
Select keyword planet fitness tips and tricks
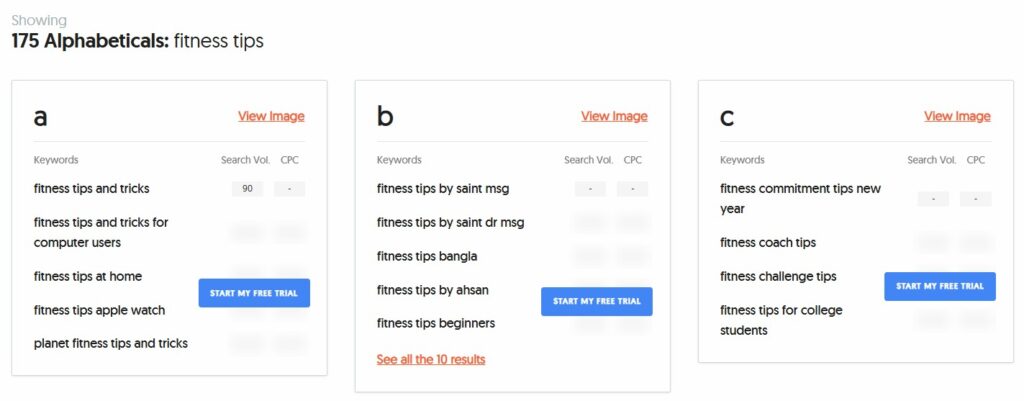(111, 343)
